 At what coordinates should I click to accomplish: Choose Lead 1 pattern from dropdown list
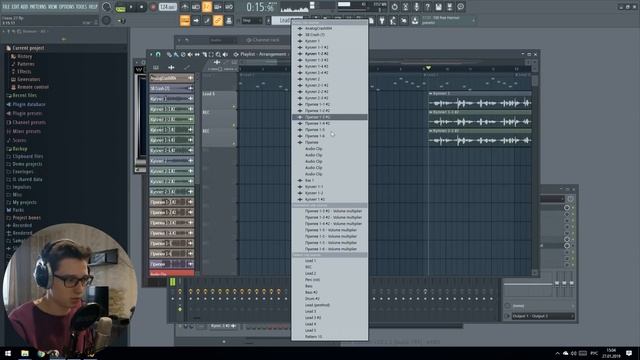[x=330, y=261]
